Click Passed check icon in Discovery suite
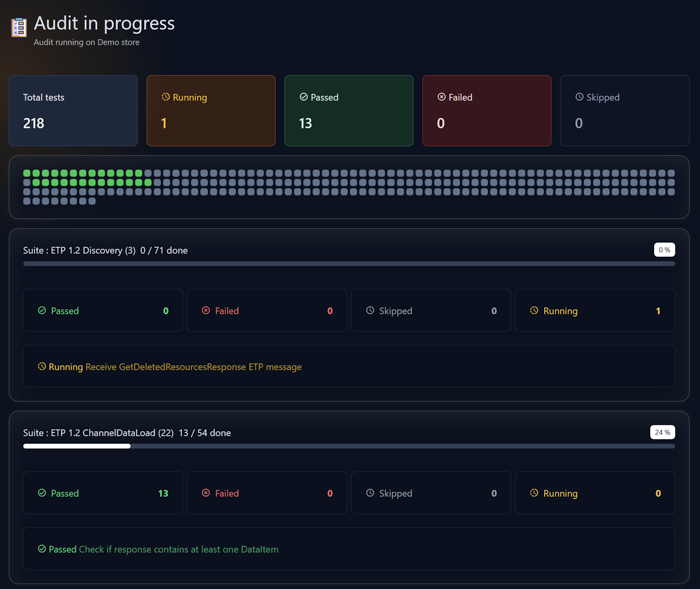The height and width of the screenshot is (589, 700). click(42, 311)
